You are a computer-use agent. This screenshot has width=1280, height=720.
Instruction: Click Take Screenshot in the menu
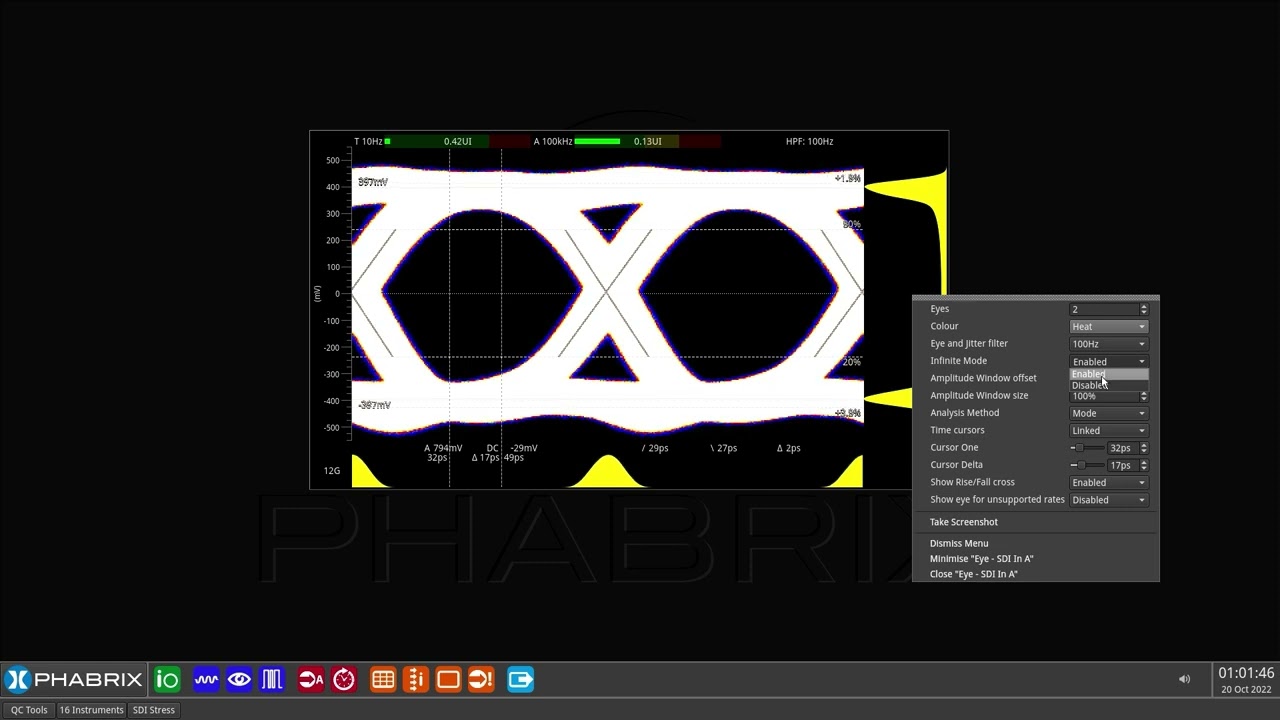click(x=964, y=522)
